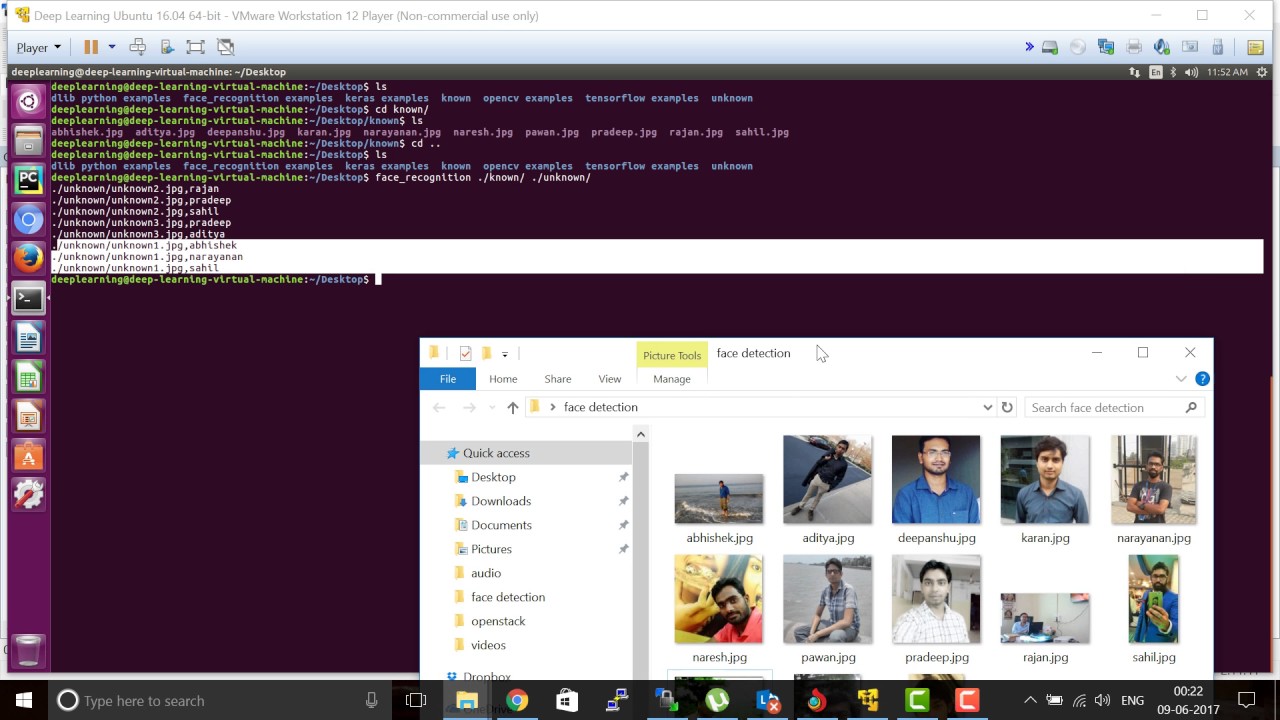Open Chrome from Windows taskbar
The image size is (1280, 720).
(517, 700)
